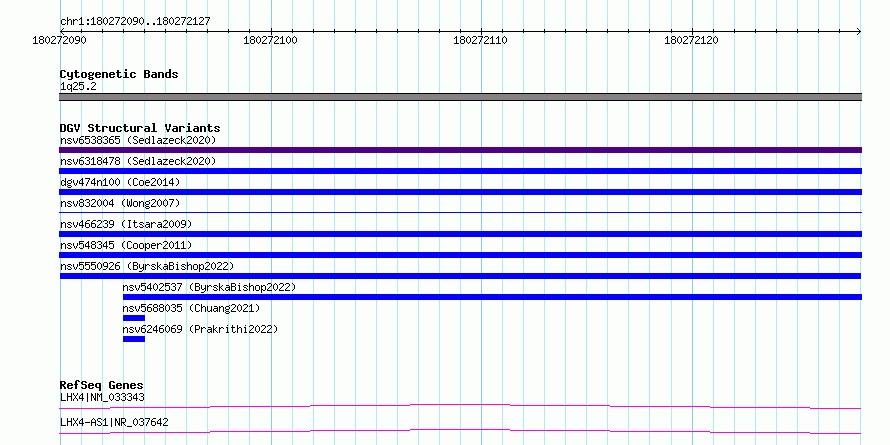Screen dimensions: 890x445
Task: Click the RefSeq Genes track title
Action: (x=102, y=385)
